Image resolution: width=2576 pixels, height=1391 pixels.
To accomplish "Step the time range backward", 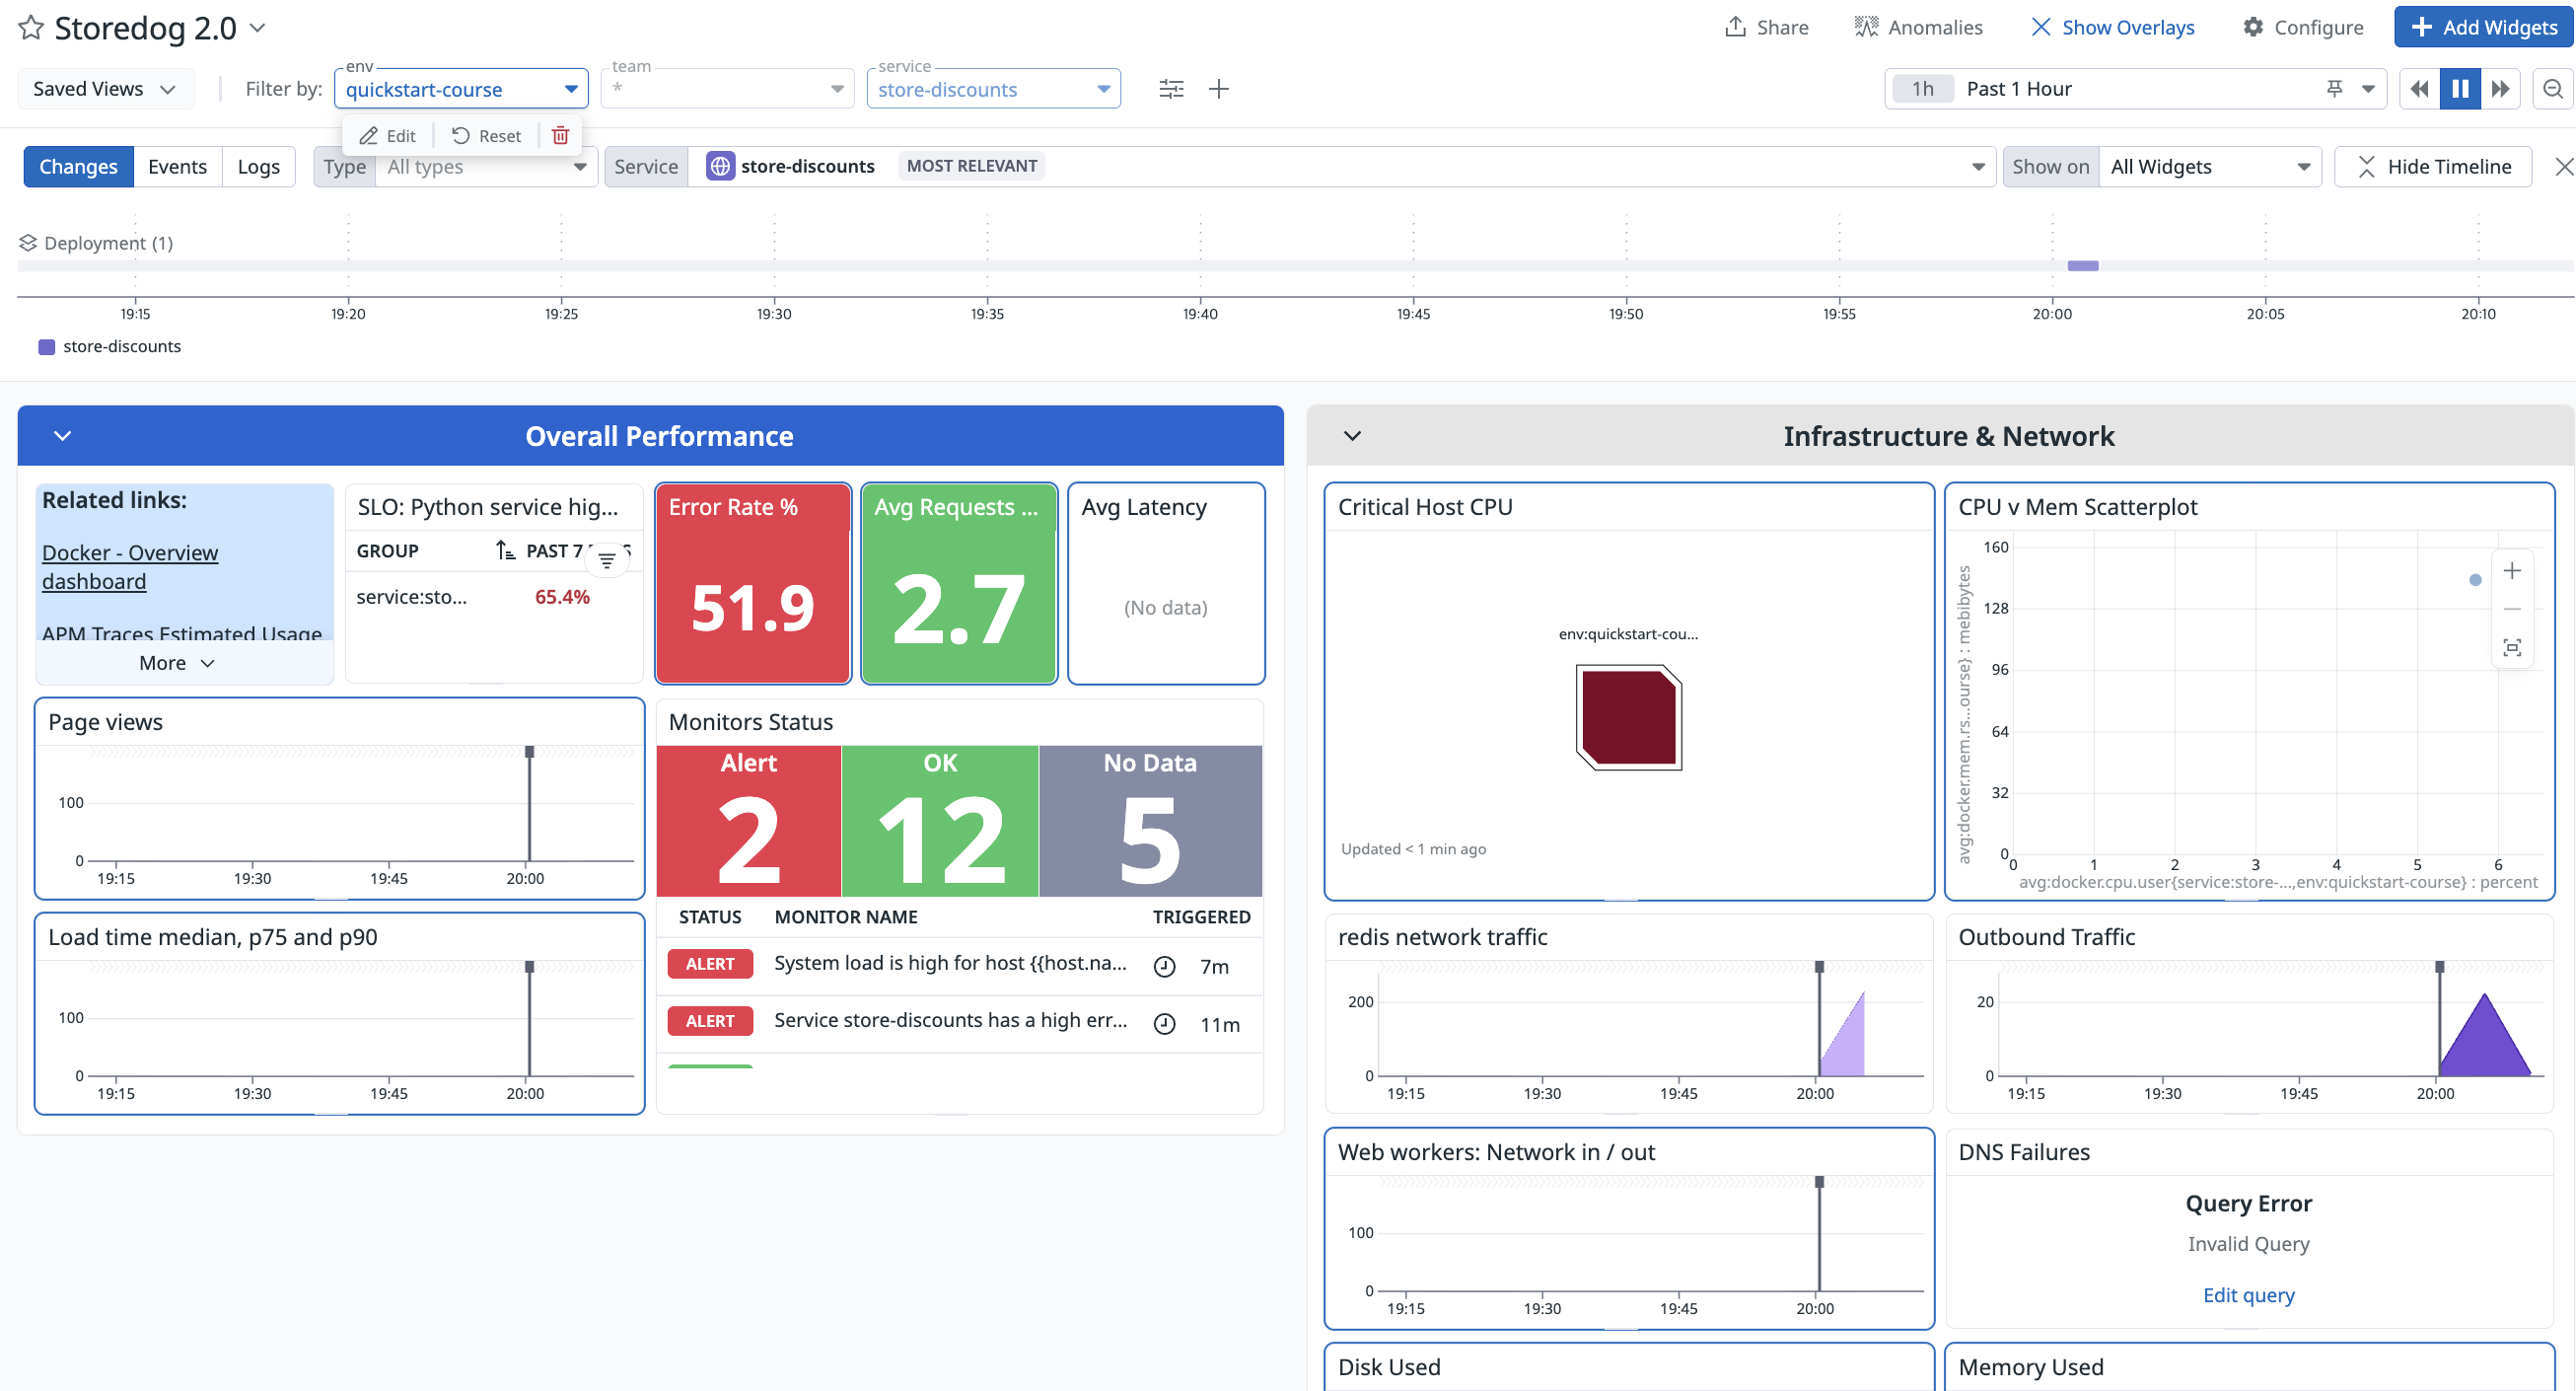I will (2419, 89).
